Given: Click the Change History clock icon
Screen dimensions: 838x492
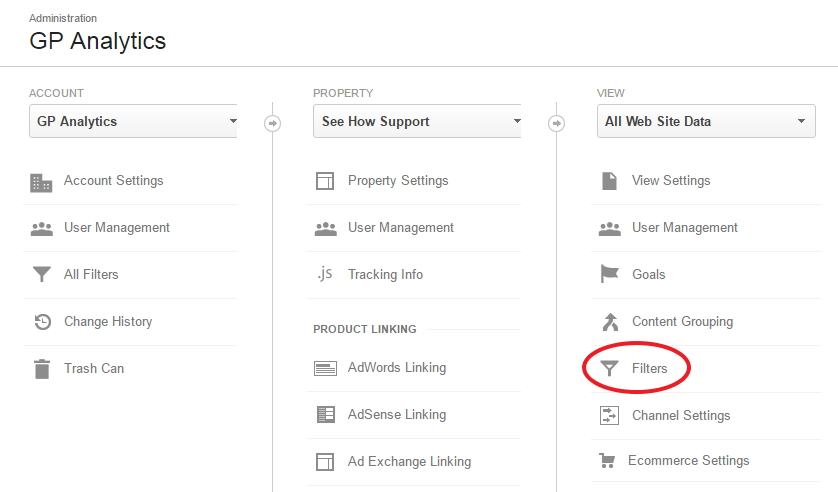Looking at the screenshot, I should point(42,322).
